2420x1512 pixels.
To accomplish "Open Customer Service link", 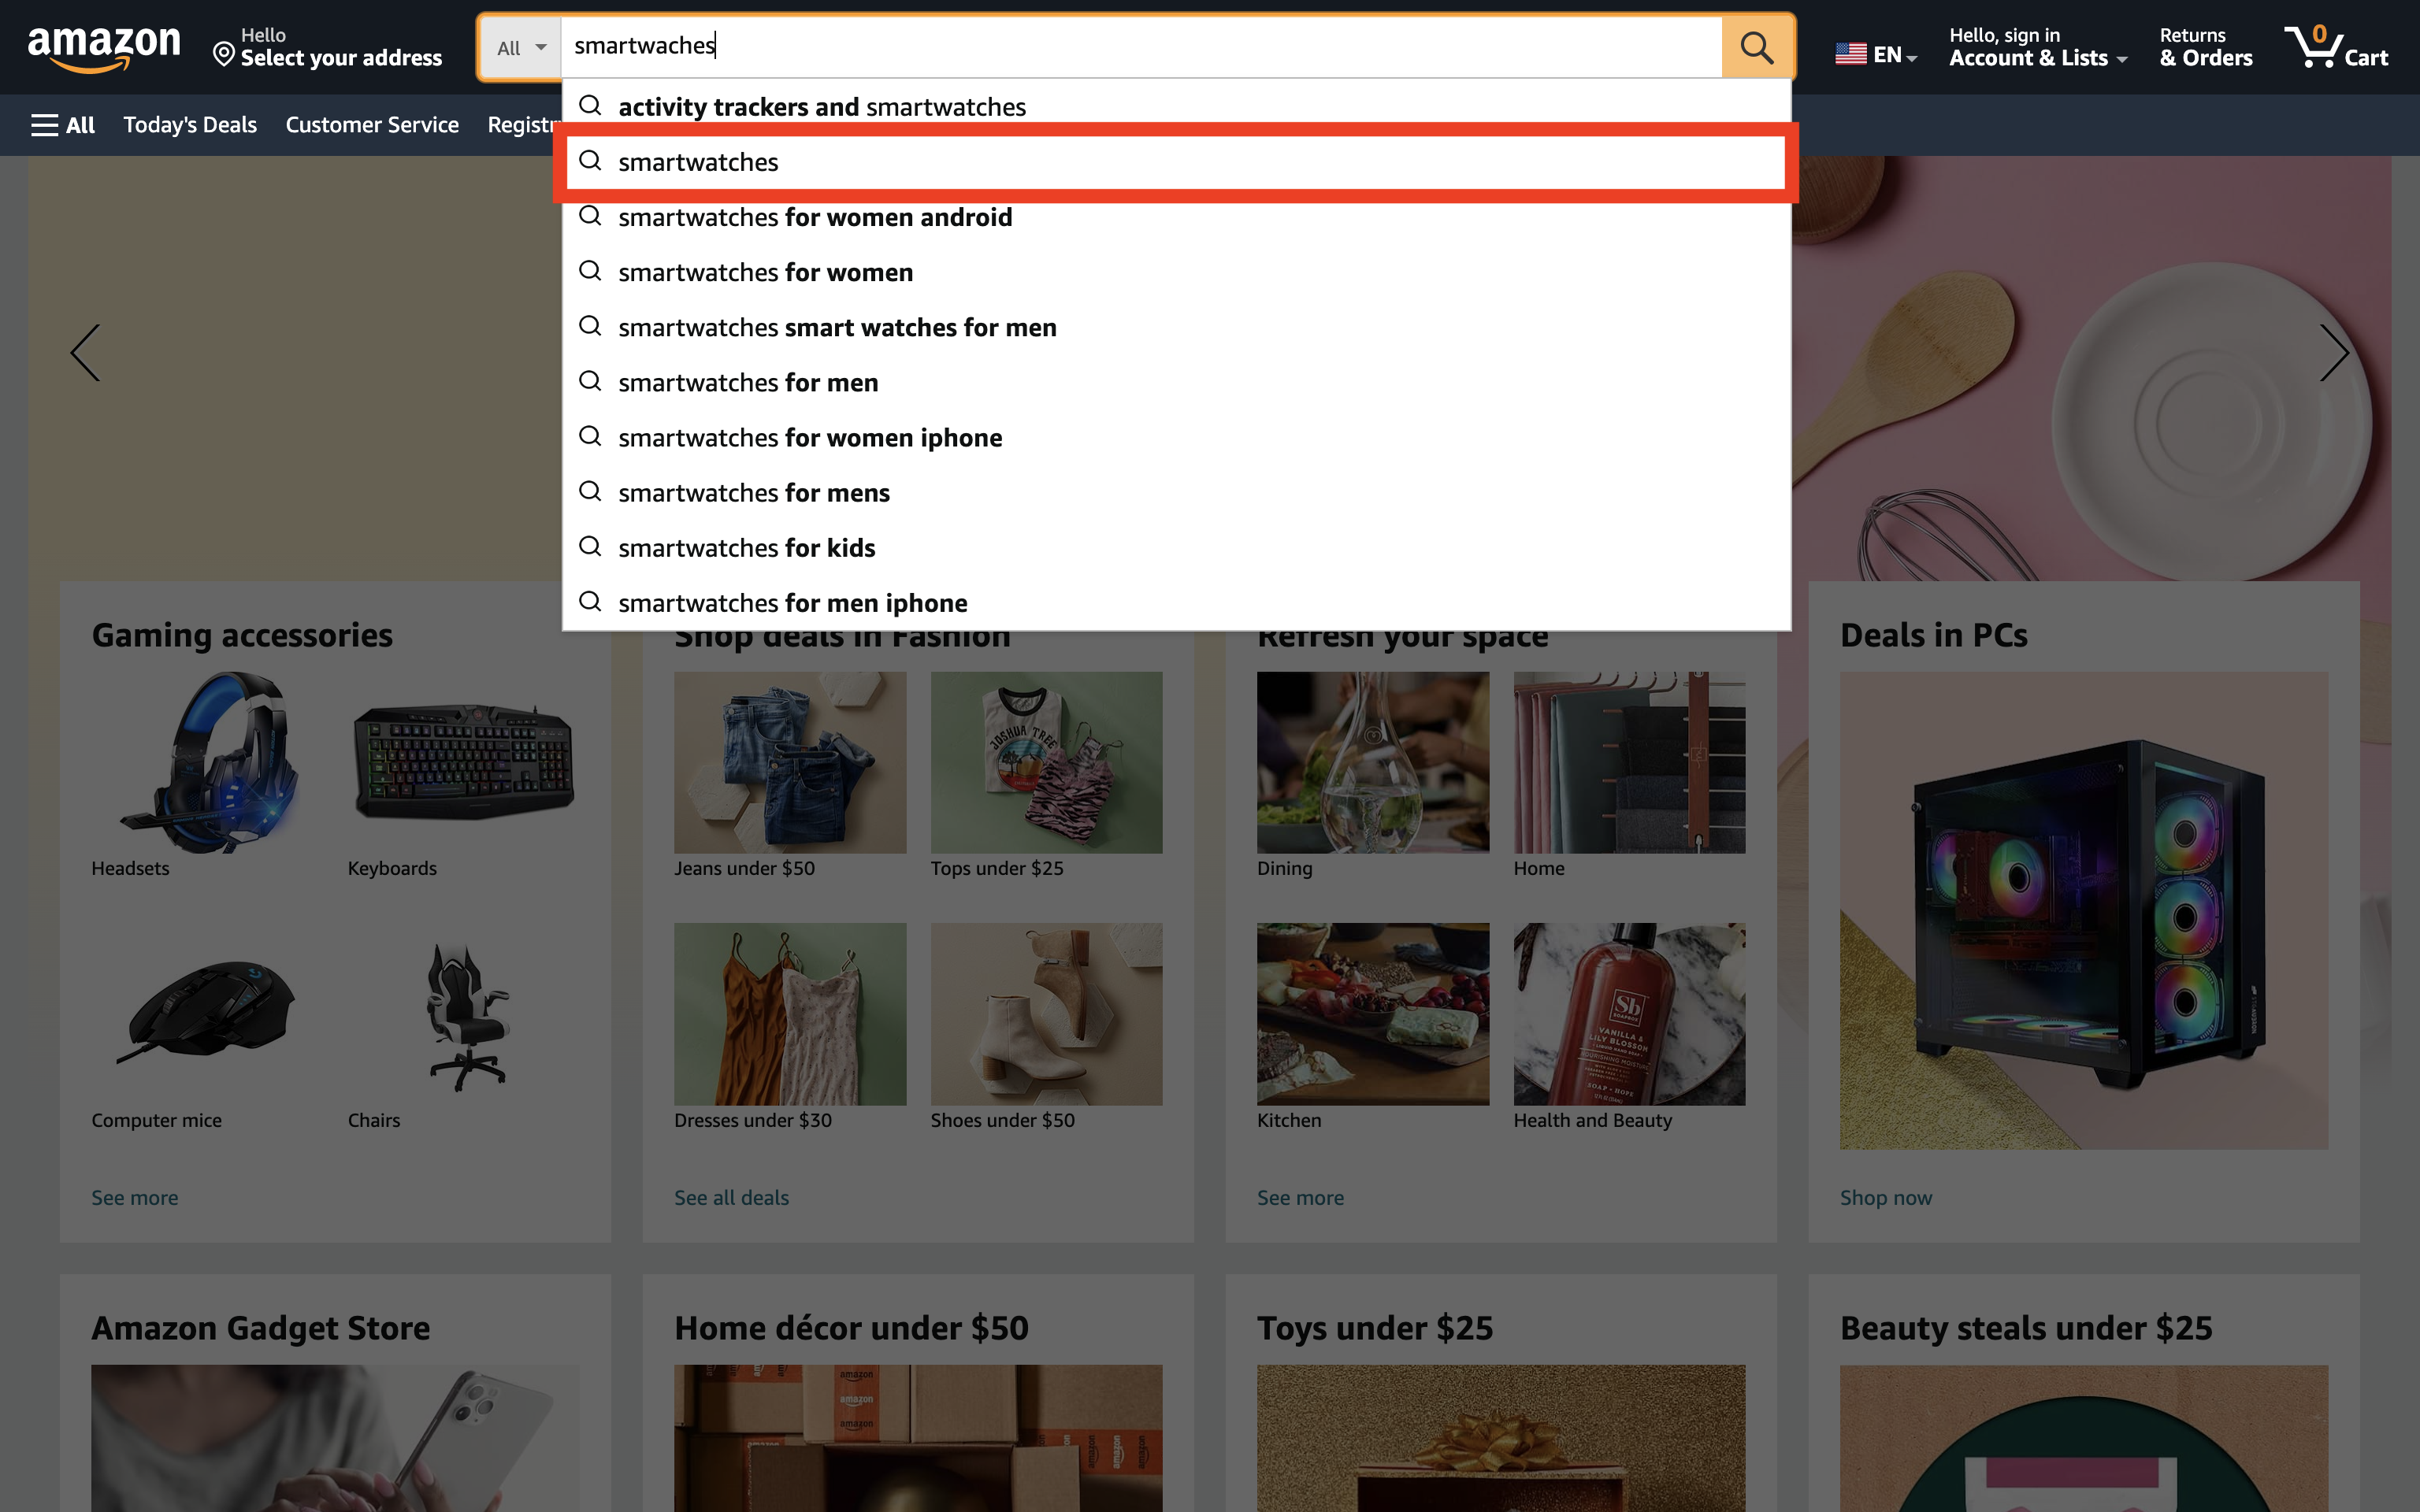I will pos(372,125).
